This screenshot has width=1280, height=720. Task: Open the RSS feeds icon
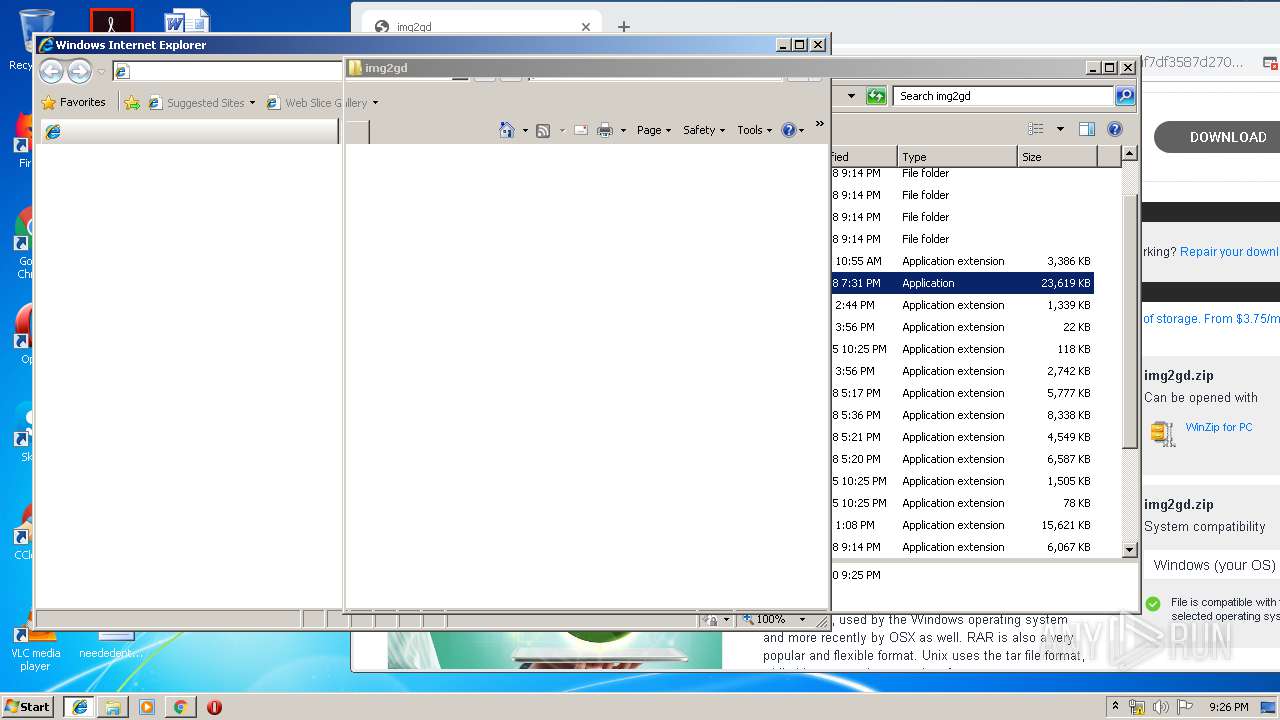pyautogui.click(x=543, y=130)
